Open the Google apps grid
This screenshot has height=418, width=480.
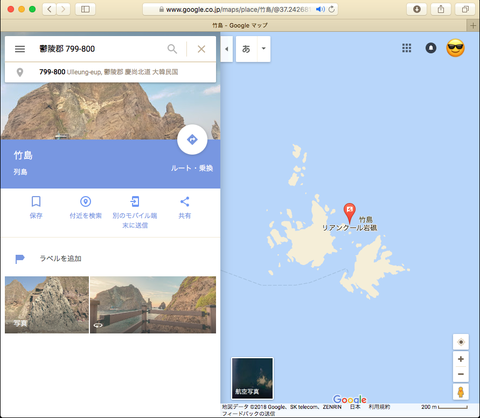click(x=406, y=48)
